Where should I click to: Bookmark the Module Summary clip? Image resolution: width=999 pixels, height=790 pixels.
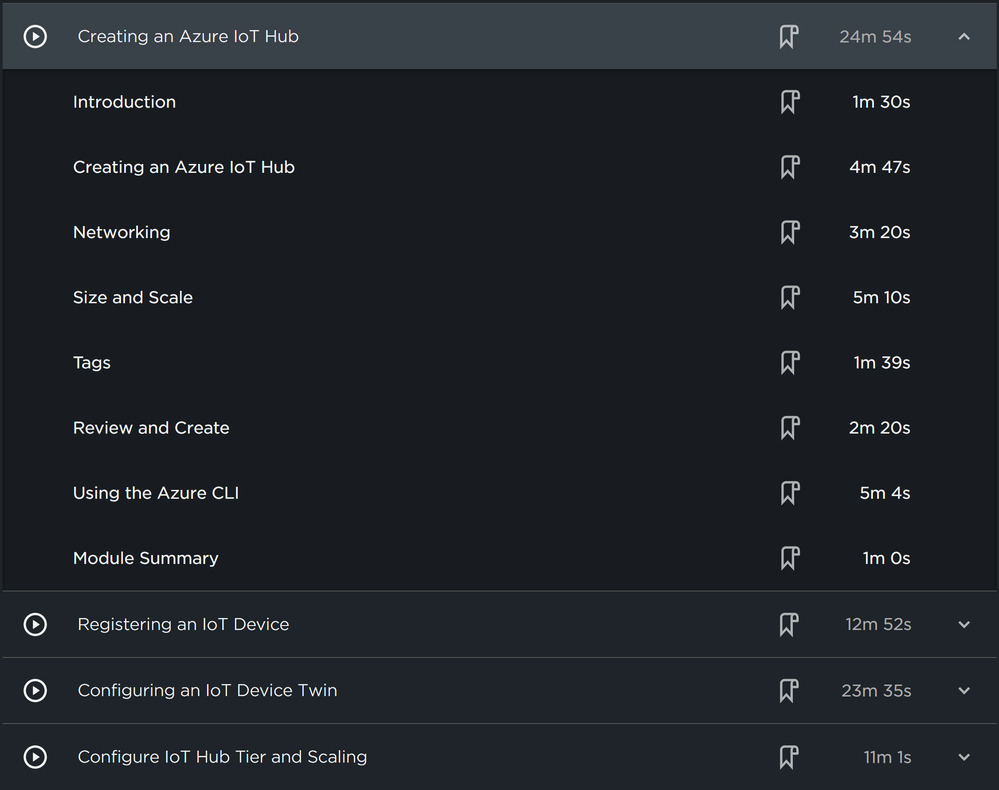789,558
